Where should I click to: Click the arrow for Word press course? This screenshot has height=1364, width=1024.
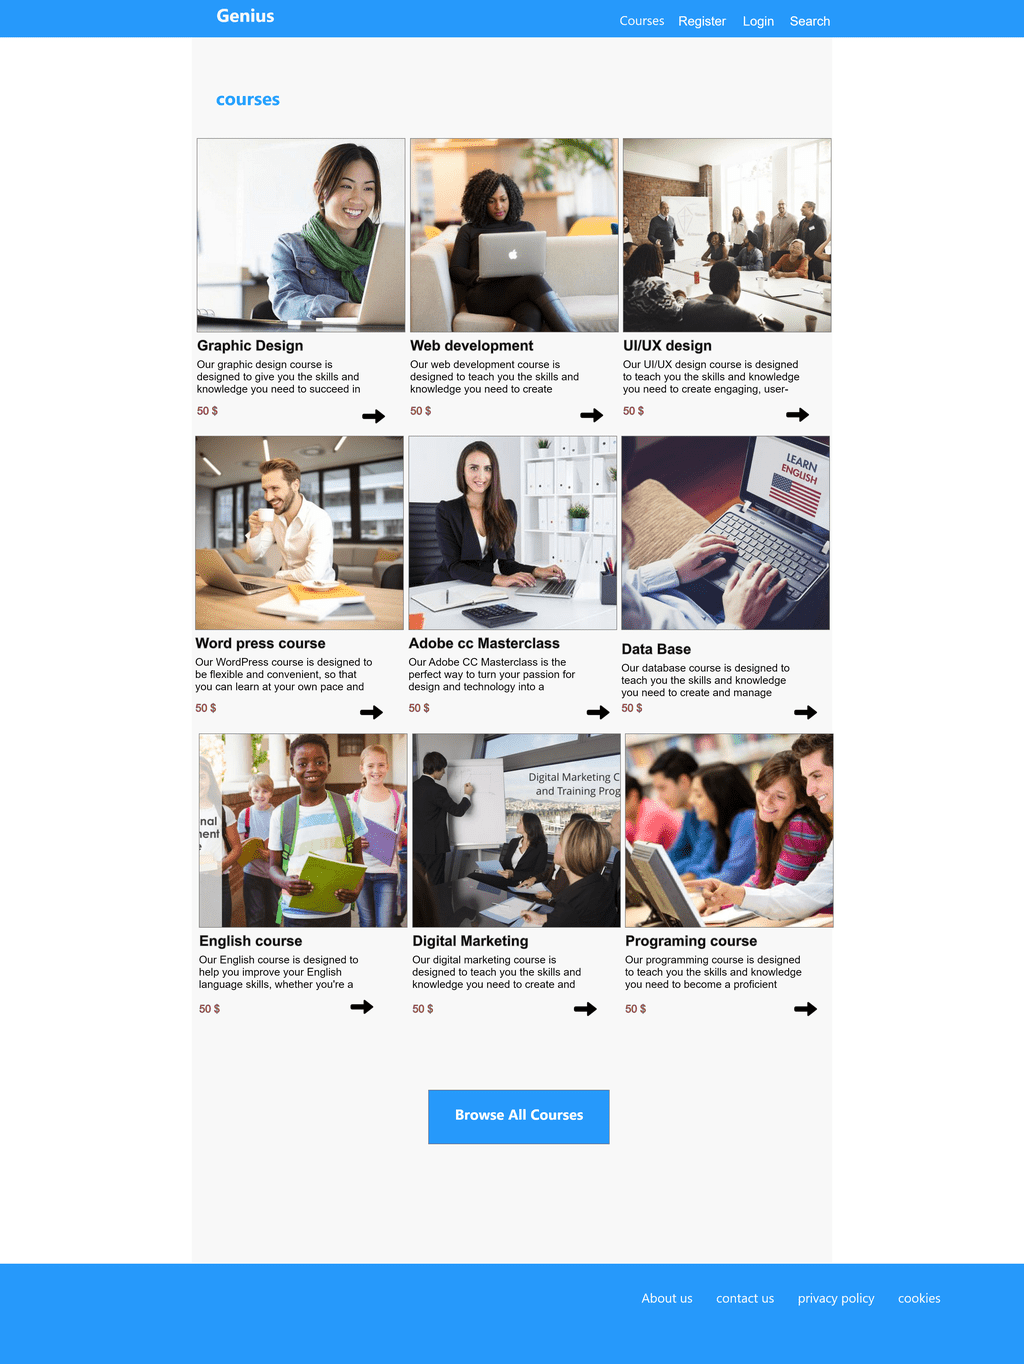tap(371, 712)
